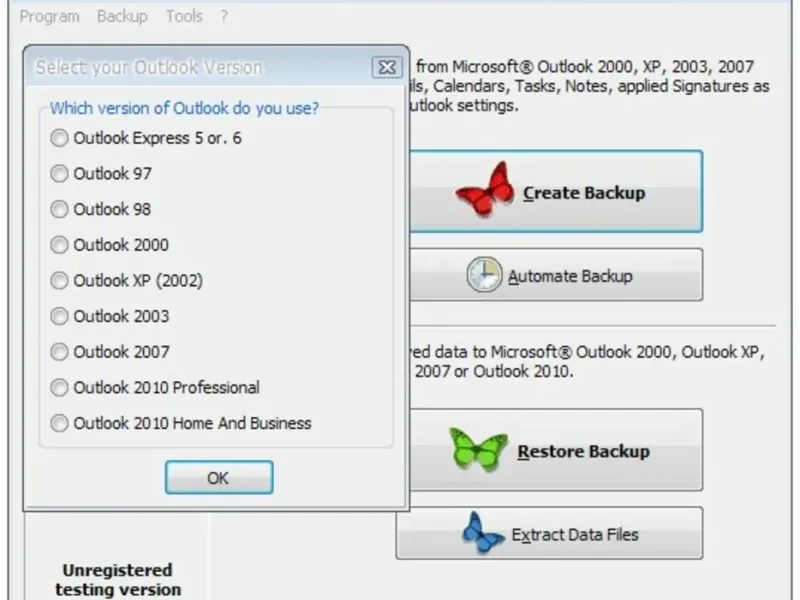Open Extract Data Files by its label
The height and width of the screenshot is (600, 800).
coord(575,535)
